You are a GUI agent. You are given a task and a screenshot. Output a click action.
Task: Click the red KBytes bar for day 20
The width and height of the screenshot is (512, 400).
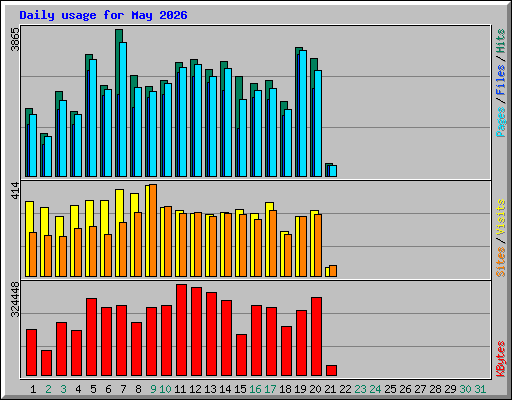(316, 336)
